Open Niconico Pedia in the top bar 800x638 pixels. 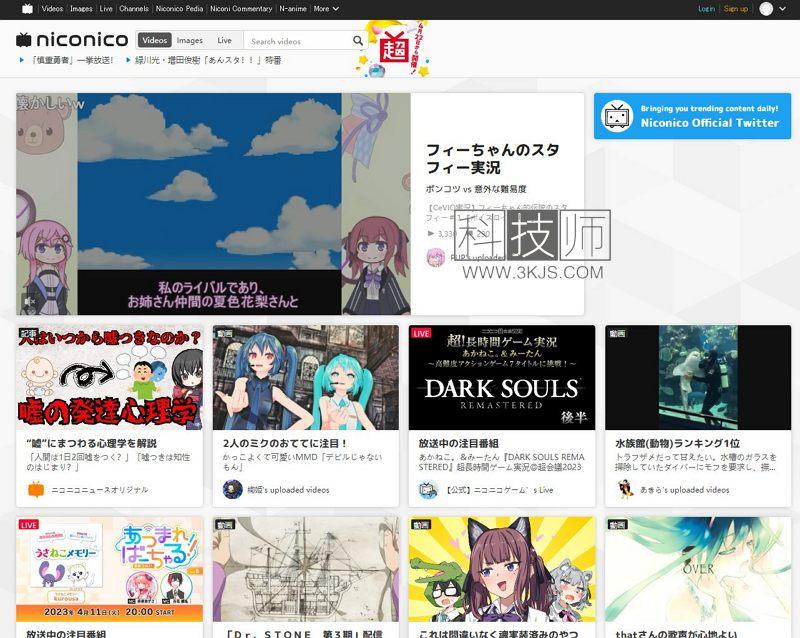click(179, 9)
